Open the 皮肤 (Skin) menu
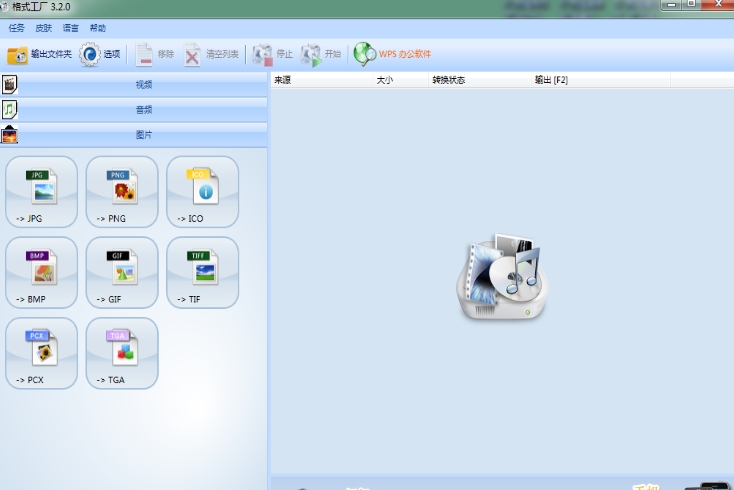This screenshot has height=490, width=734. tap(43, 28)
